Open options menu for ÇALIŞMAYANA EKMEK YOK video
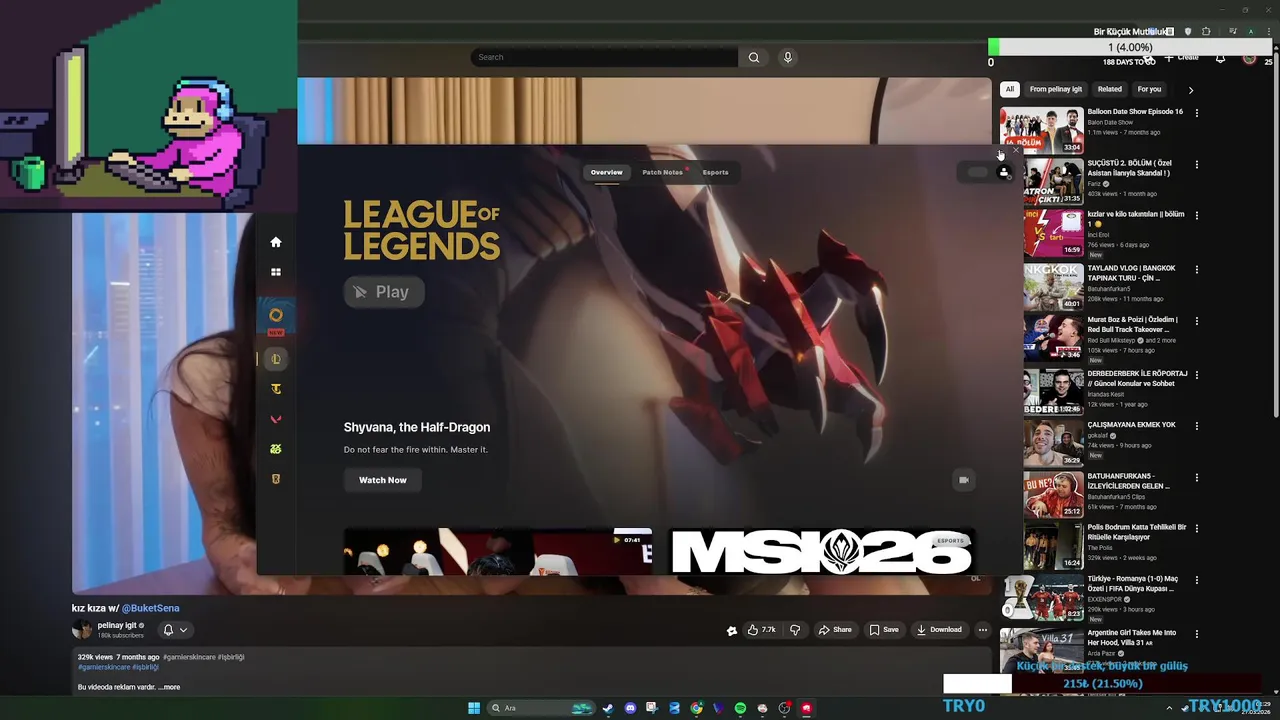1280x720 pixels. coord(1196,426)
